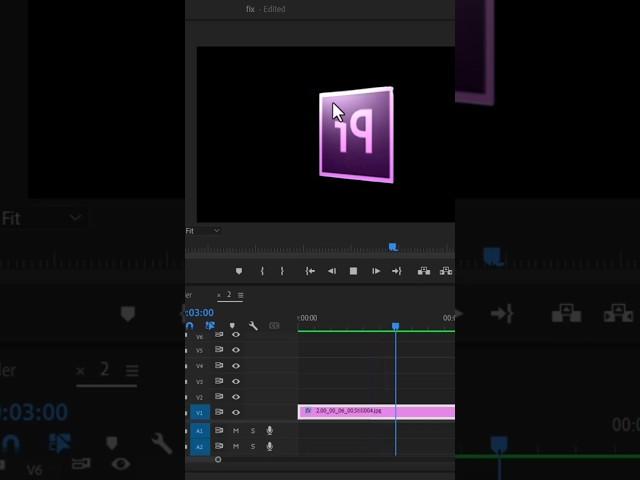The height and width of the screenshot is (480, 640).
Task: Click the Mark In bracket button
Action: click(262, 271)
